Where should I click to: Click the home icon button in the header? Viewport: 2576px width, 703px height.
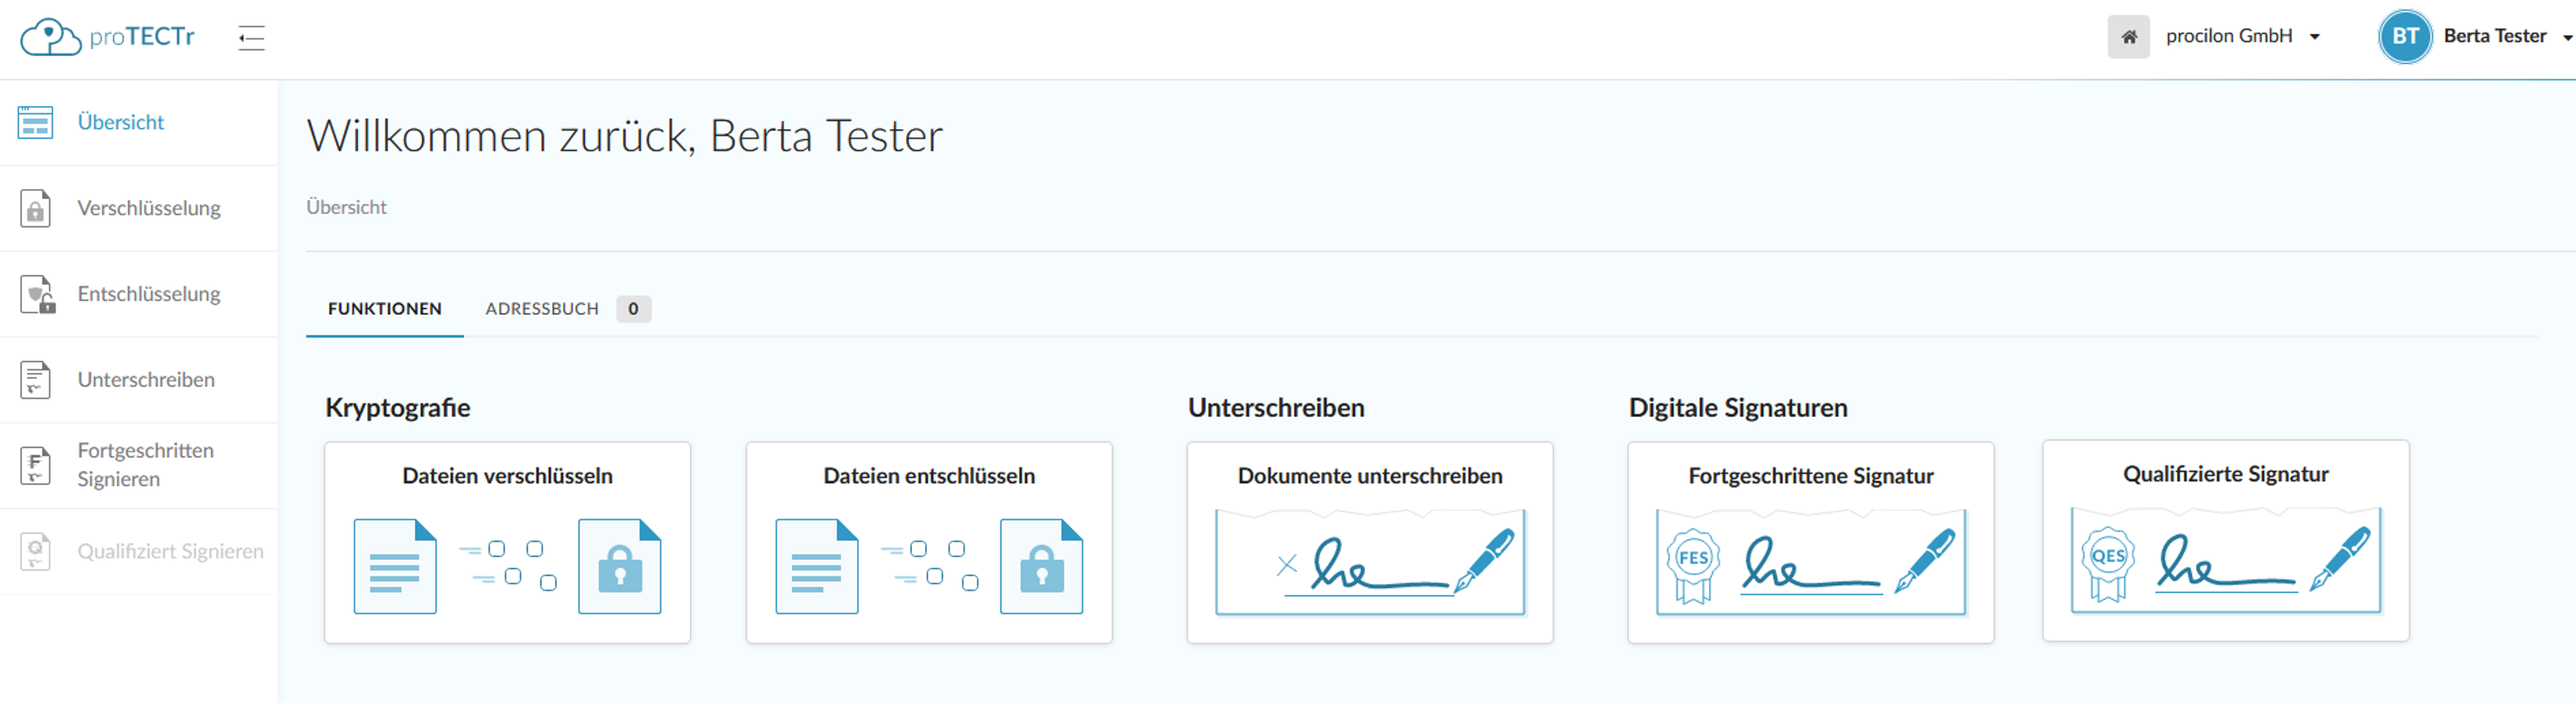(x=2128, y=37)
